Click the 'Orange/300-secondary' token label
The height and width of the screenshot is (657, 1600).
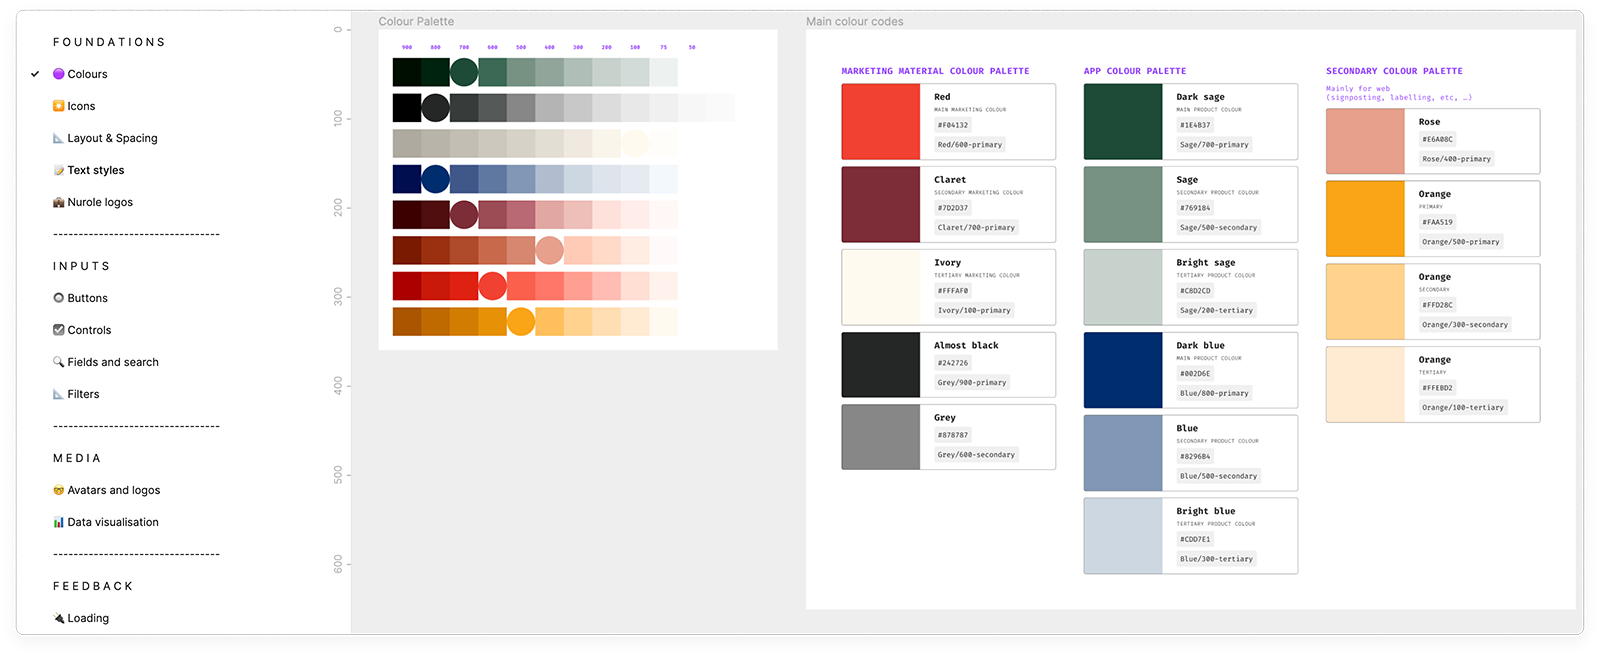1464,324
